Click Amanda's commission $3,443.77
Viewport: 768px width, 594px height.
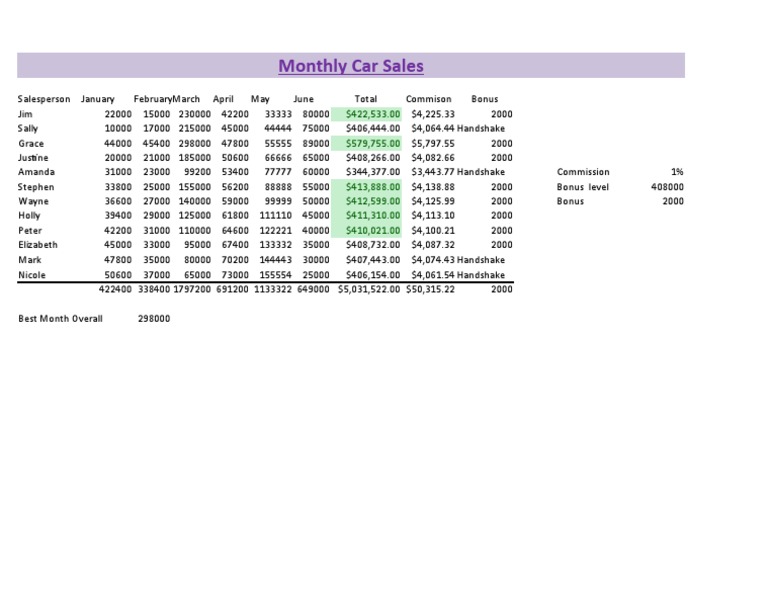tap(433, 172)
